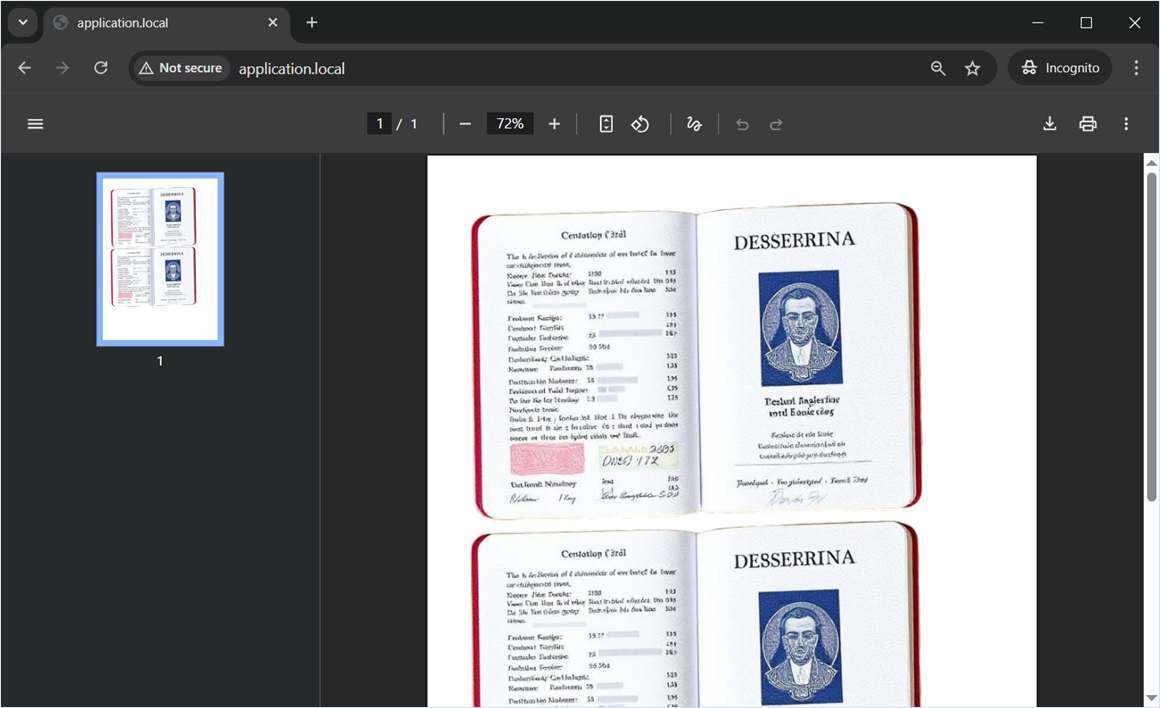This screenshot has height=708, width=1160.
Task: Print the PDF document
Action: tap(1088, 124)
